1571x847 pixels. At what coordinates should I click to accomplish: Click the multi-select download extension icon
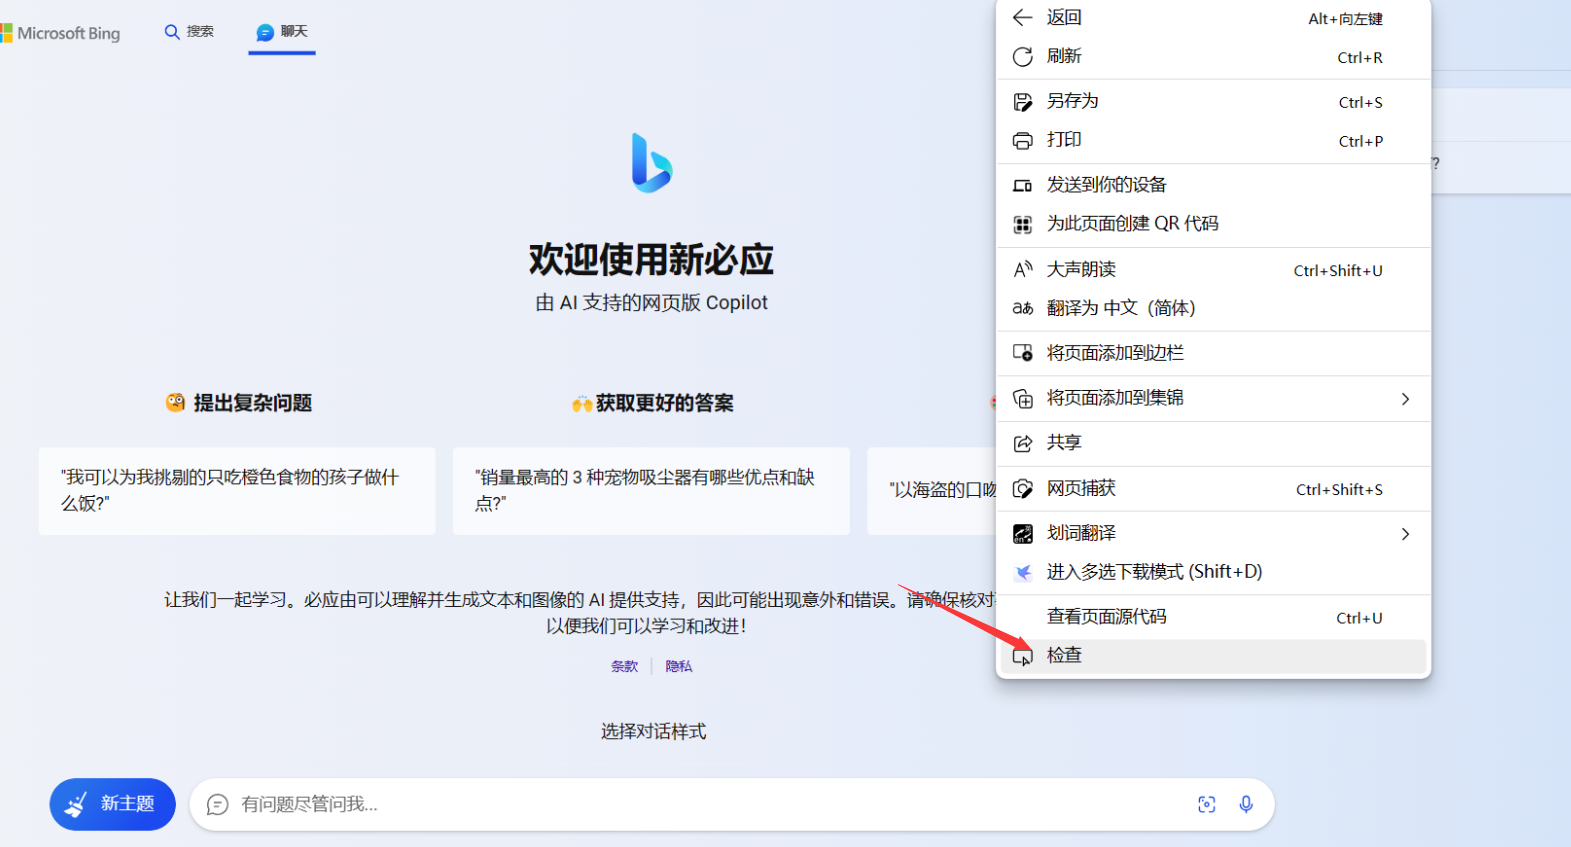coord(1022,573)
